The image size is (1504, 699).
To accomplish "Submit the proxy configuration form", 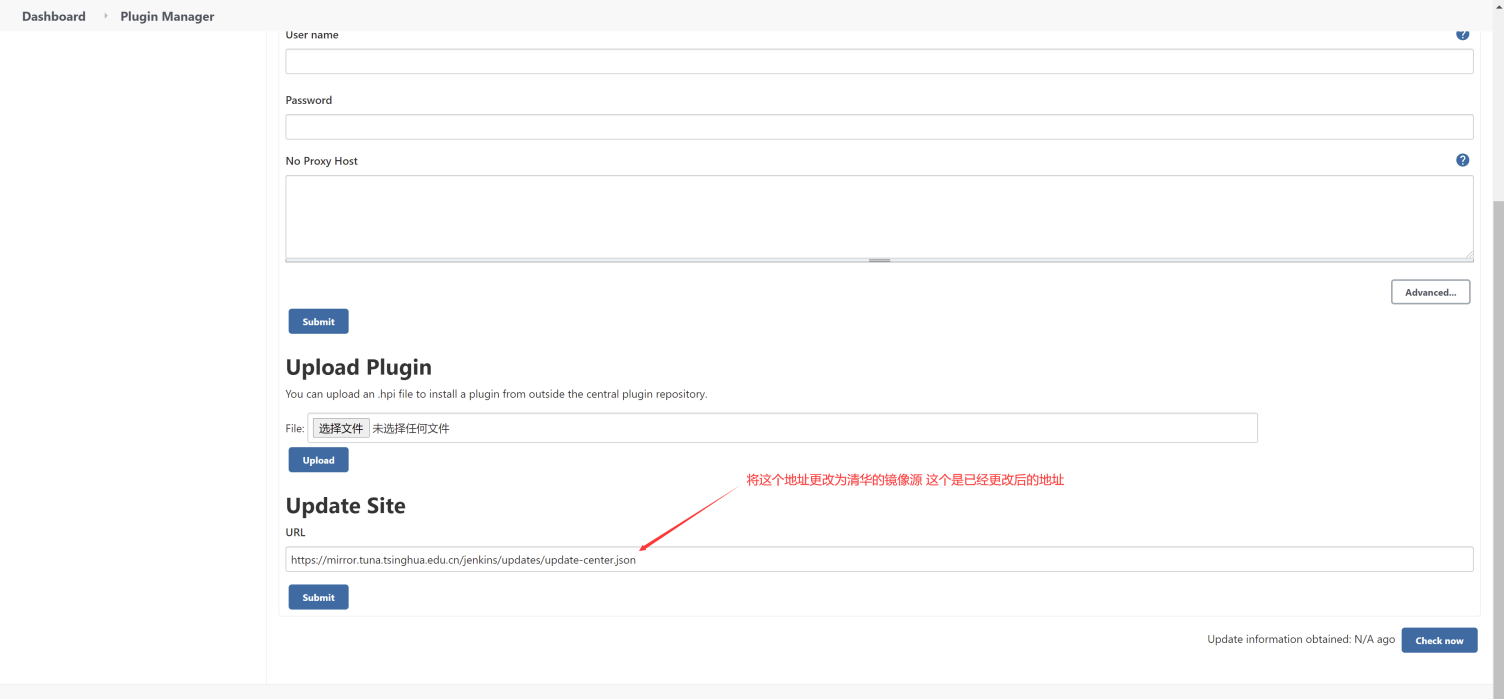I will pos(318,322).
